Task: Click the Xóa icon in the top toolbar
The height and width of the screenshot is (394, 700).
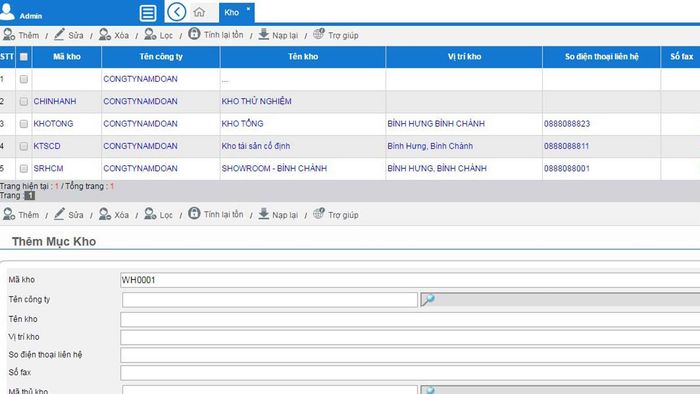Action: pos(104,34)
